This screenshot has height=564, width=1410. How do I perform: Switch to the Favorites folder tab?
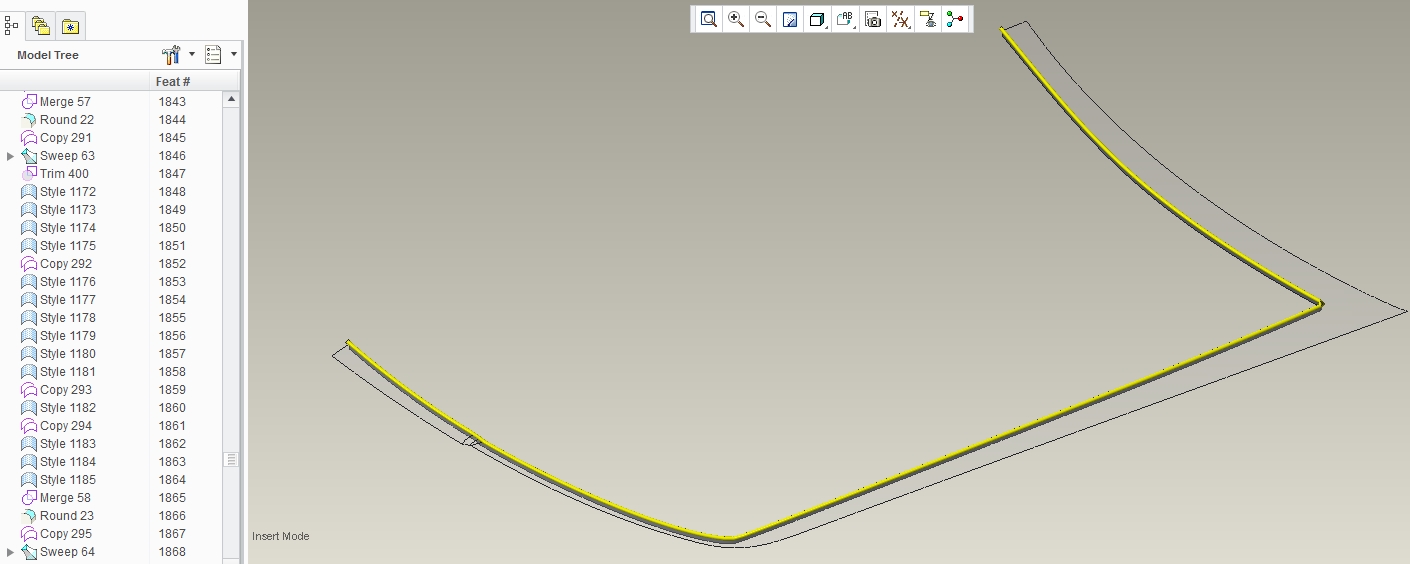click(x=70, y=26)
